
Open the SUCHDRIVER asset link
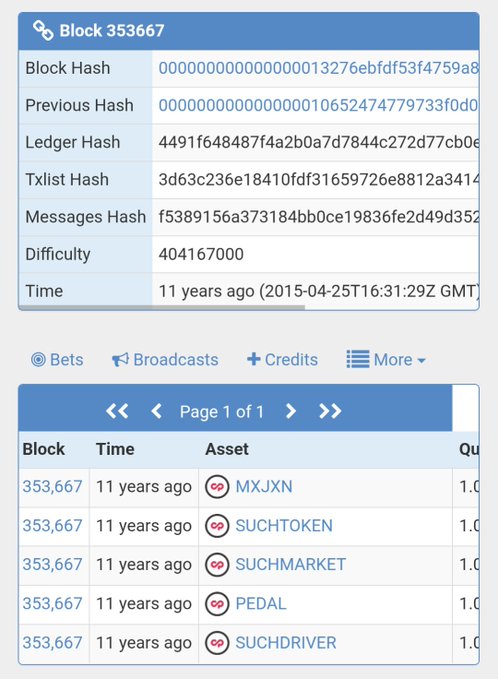point(286,643)
